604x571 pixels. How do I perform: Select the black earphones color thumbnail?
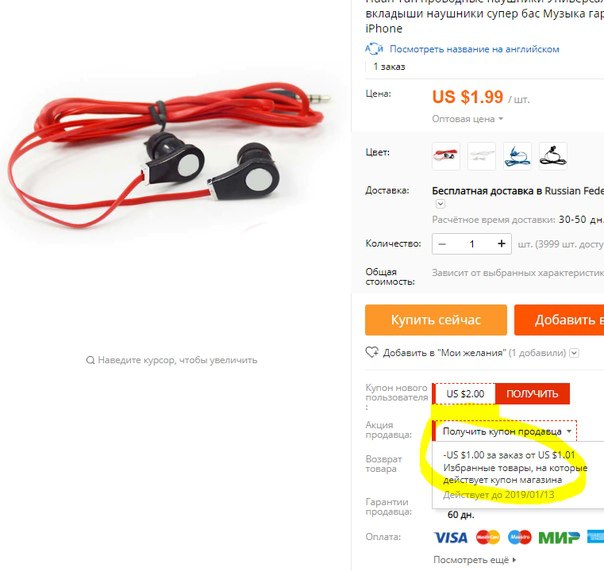tap(553, 156)
